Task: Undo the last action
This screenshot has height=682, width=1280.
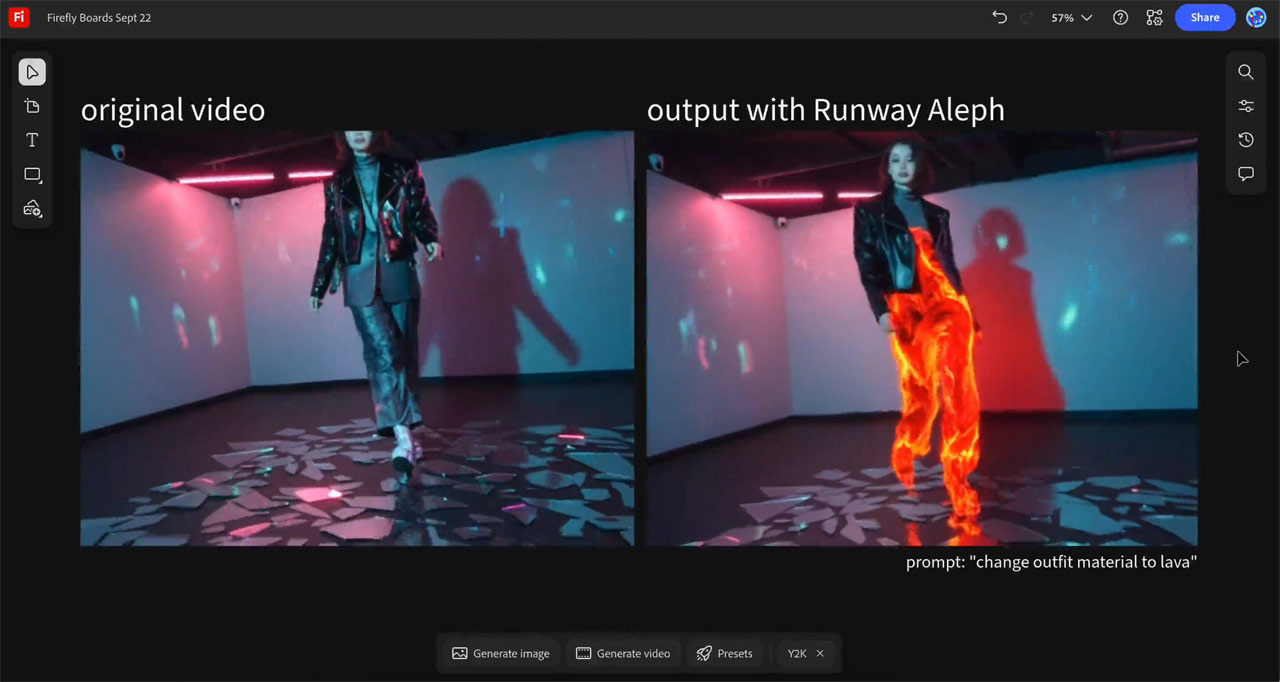Action: coord(999,18)
